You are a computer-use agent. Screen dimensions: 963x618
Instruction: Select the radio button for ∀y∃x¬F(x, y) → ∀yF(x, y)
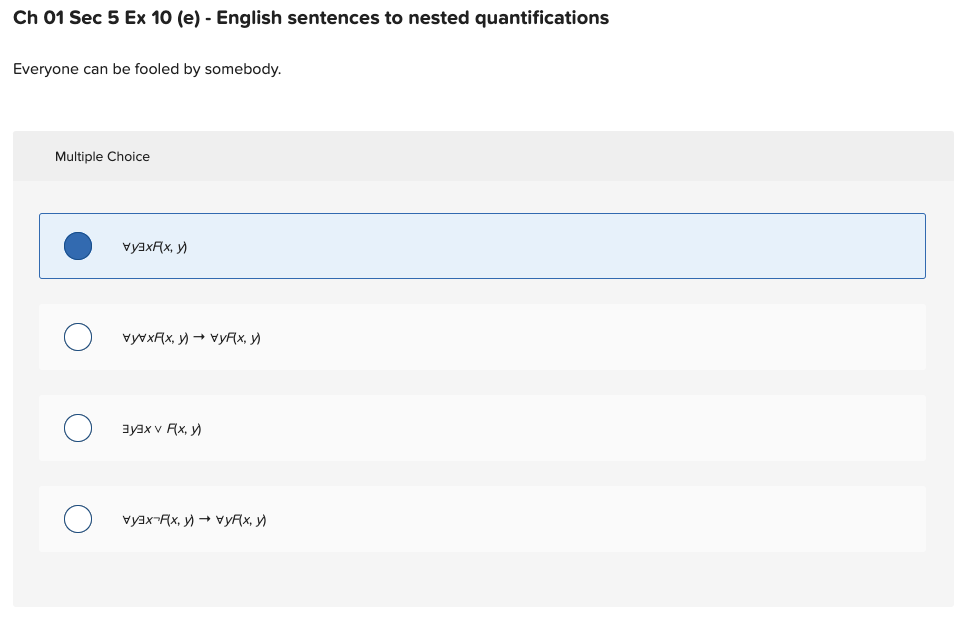tap(77, 518)
